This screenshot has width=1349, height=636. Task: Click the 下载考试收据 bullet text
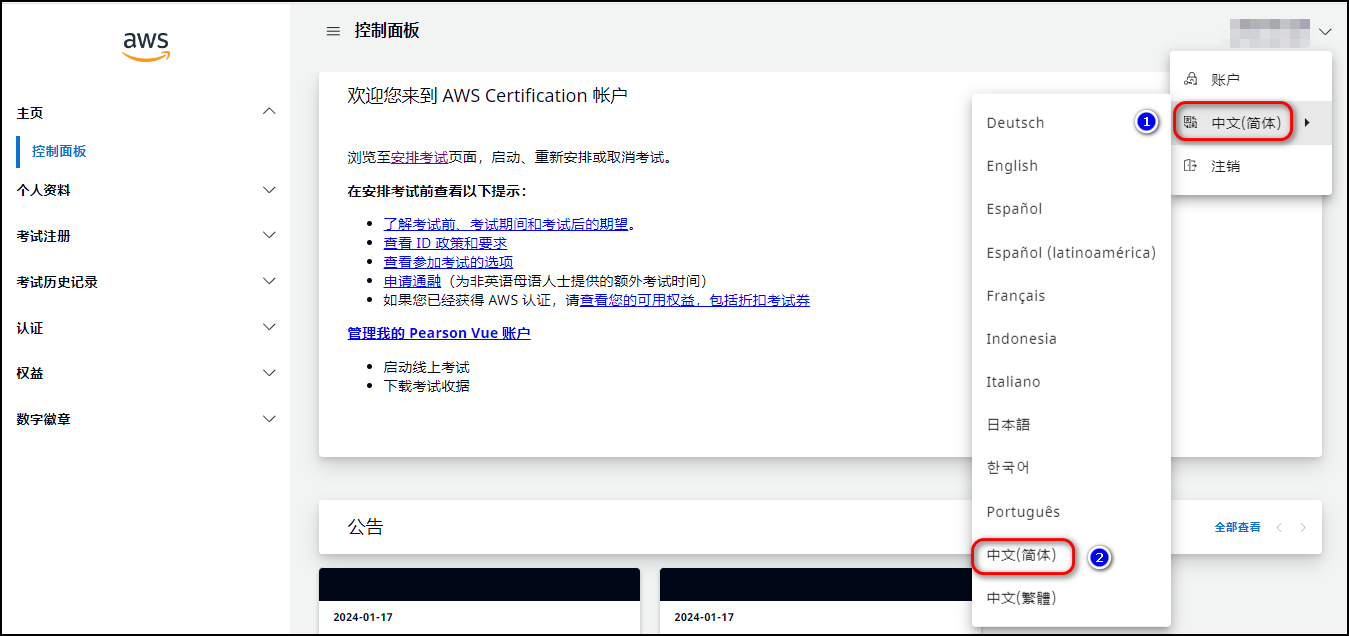[x=426, y=386]
